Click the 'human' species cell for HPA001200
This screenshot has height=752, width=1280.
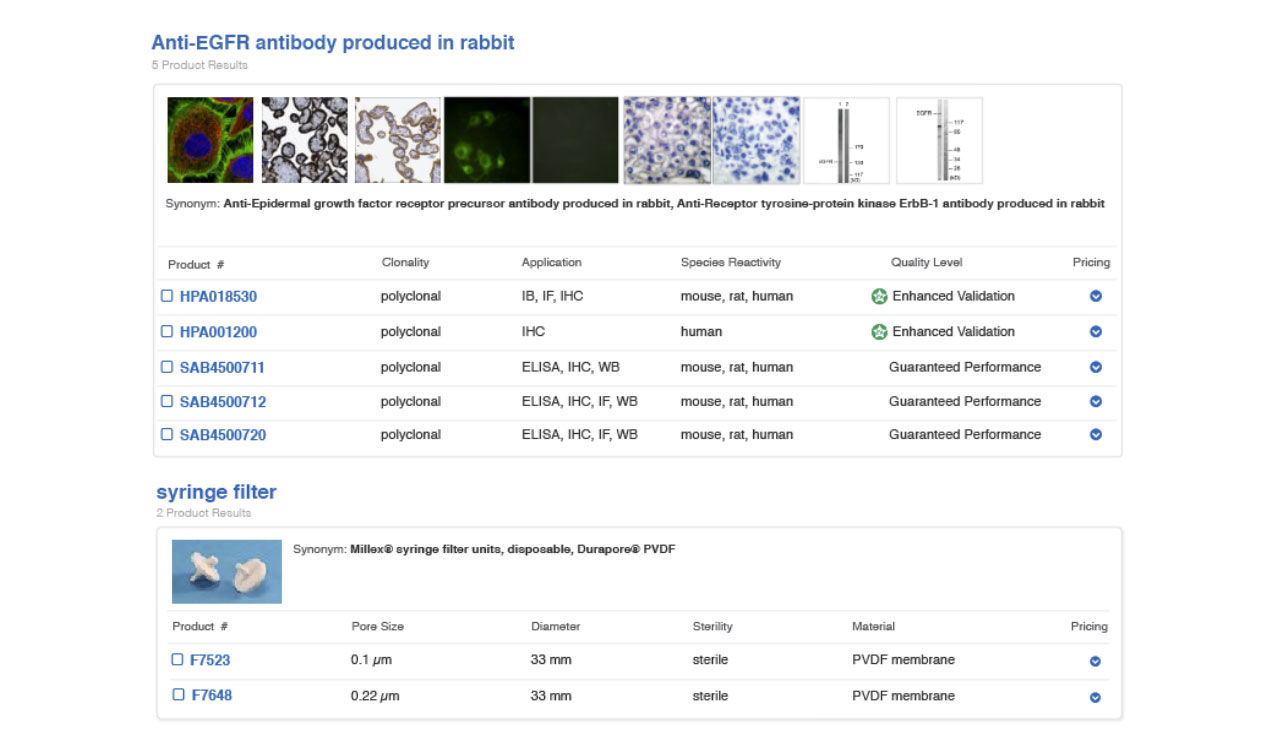[701, 331]
